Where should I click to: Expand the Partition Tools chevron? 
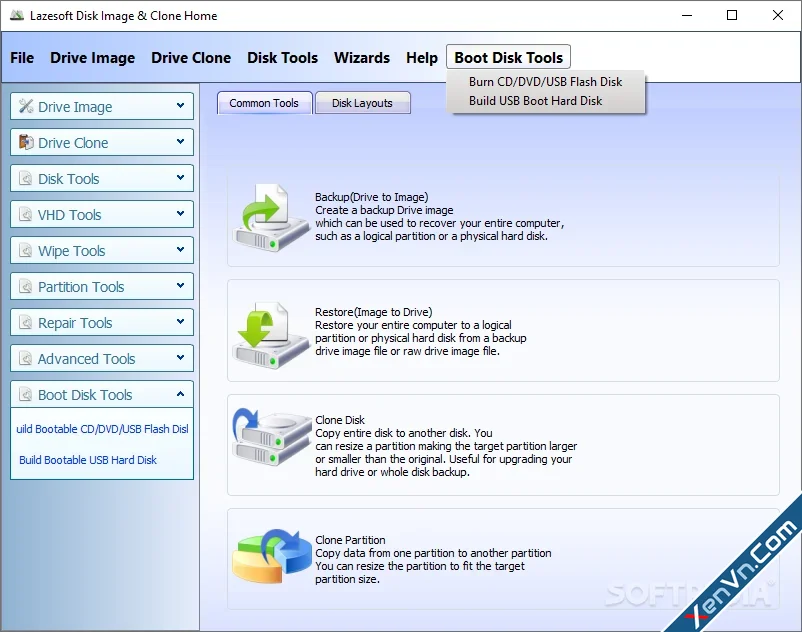180,286
